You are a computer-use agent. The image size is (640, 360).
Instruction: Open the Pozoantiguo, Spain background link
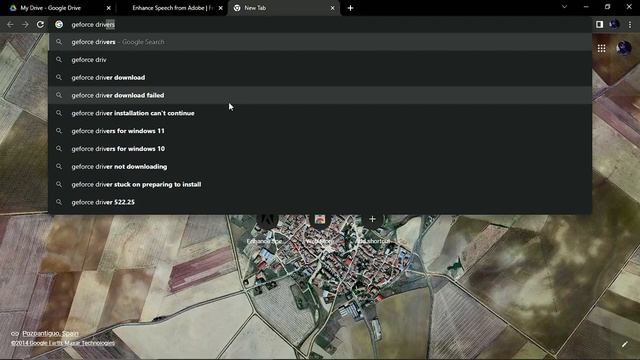click(51, 333)
